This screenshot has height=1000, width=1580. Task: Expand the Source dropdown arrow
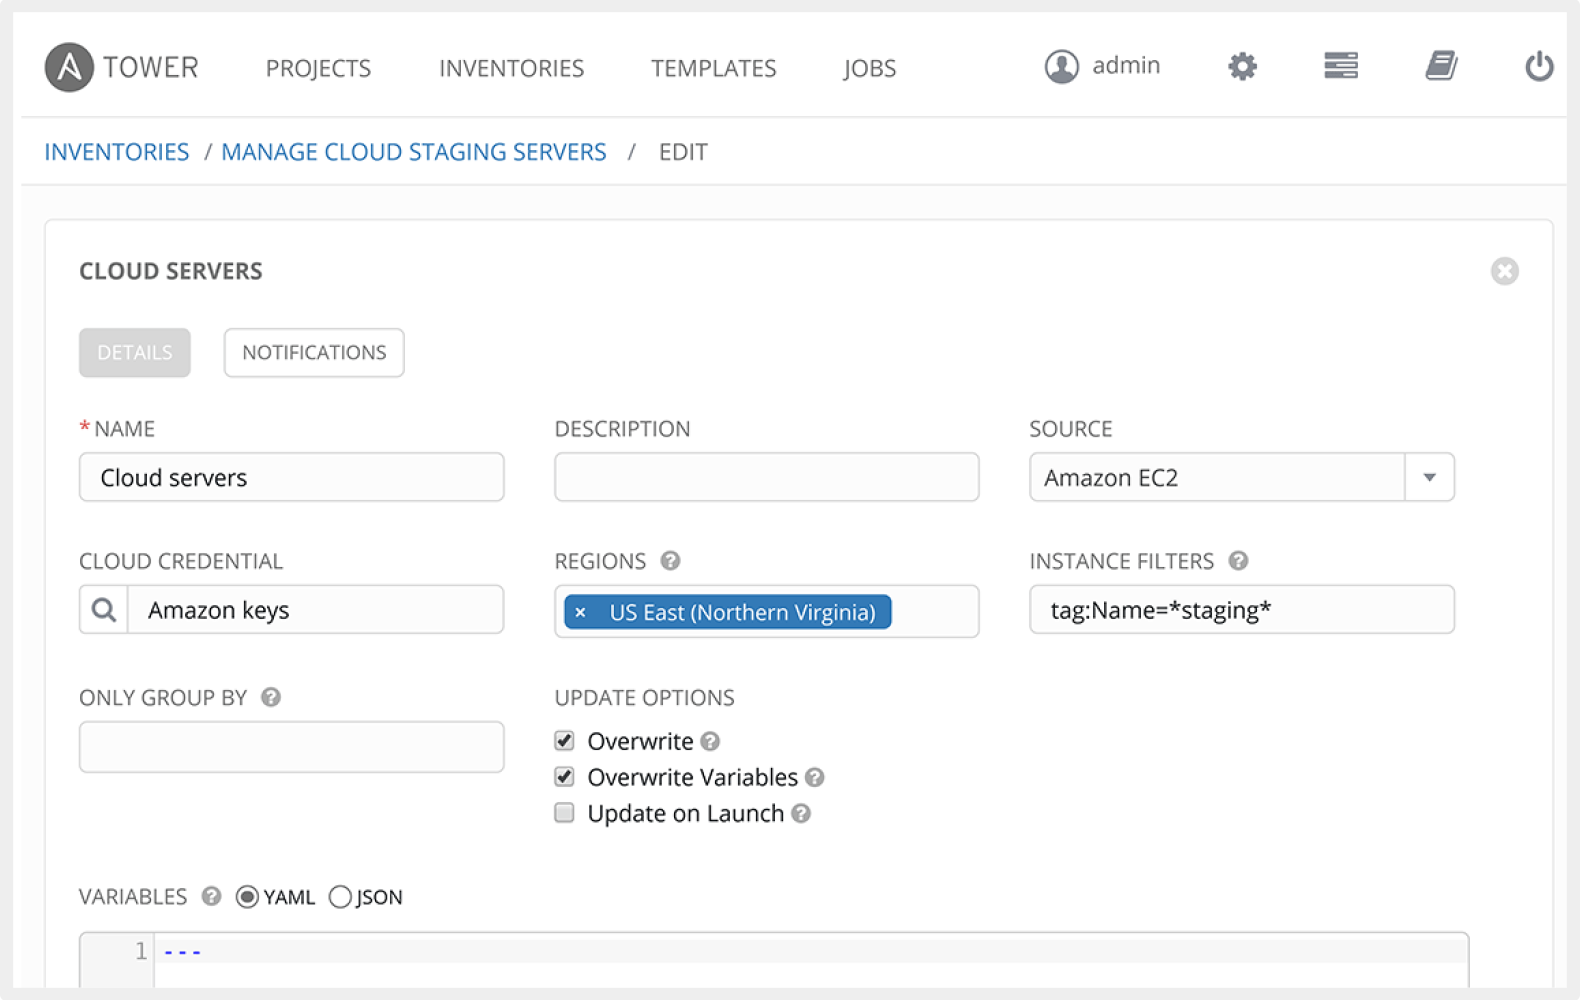1429,477
